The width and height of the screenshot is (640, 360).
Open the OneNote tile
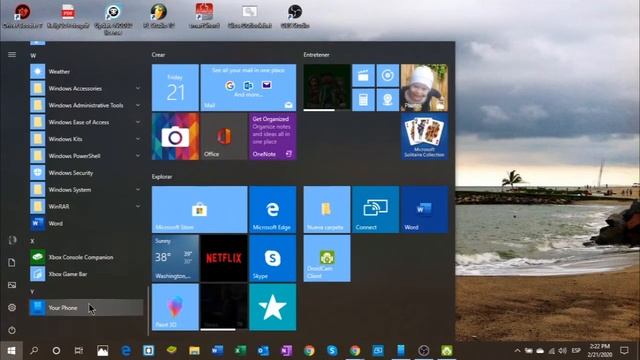click(273, 136)
